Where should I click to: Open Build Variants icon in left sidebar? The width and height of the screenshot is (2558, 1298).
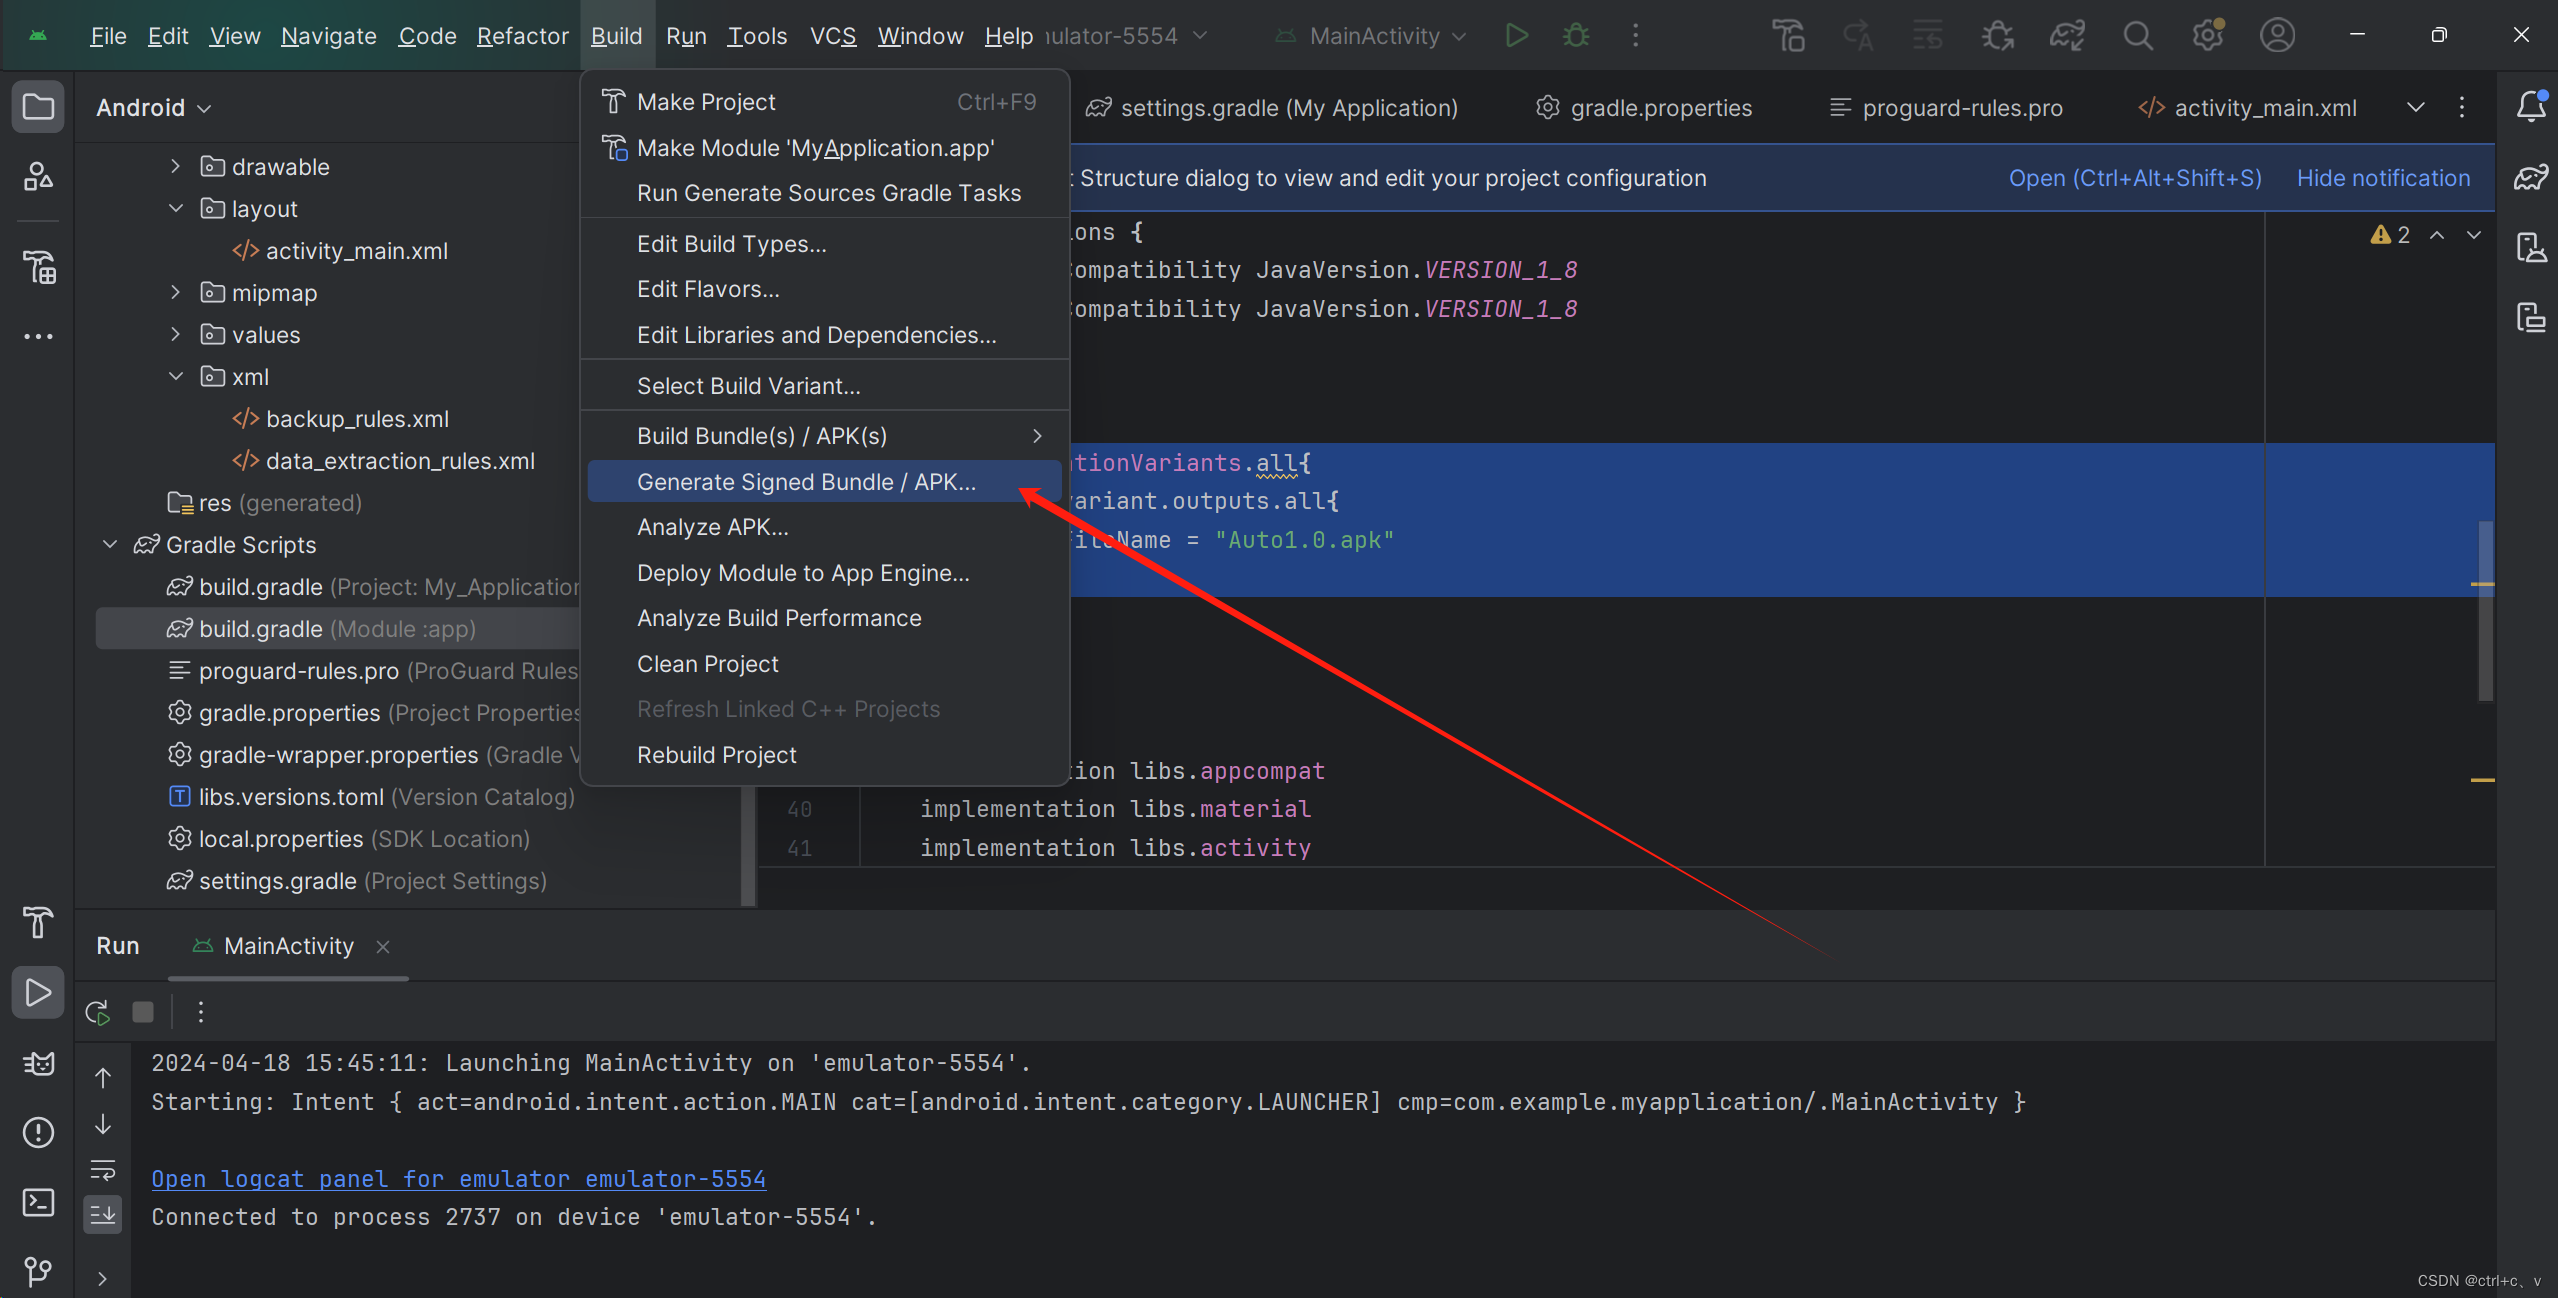pyautogui.click(x=38, y=267)
